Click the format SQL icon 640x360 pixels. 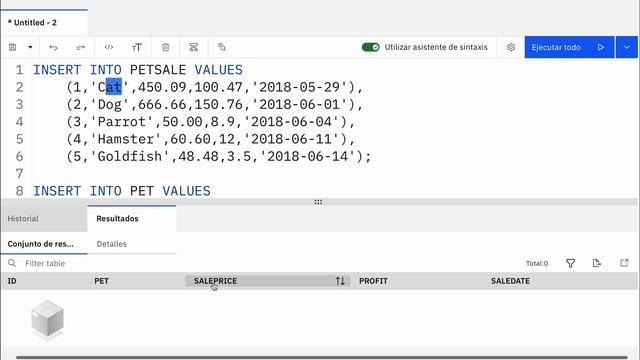pyautogui.click(x=193, y=47)
